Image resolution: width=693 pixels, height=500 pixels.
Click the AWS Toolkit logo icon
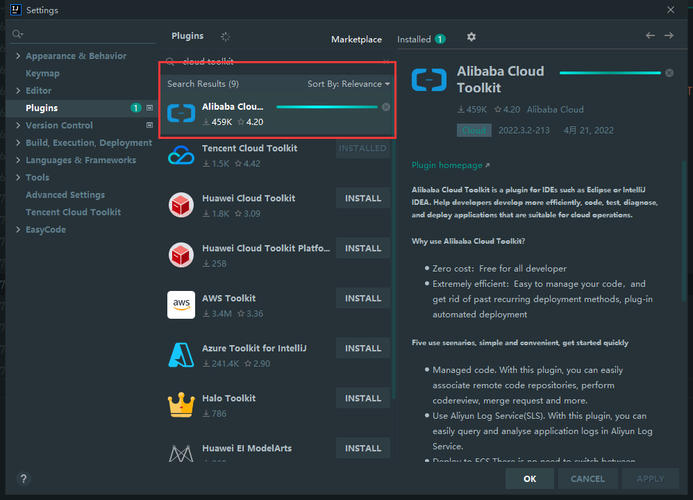(181, 305)
